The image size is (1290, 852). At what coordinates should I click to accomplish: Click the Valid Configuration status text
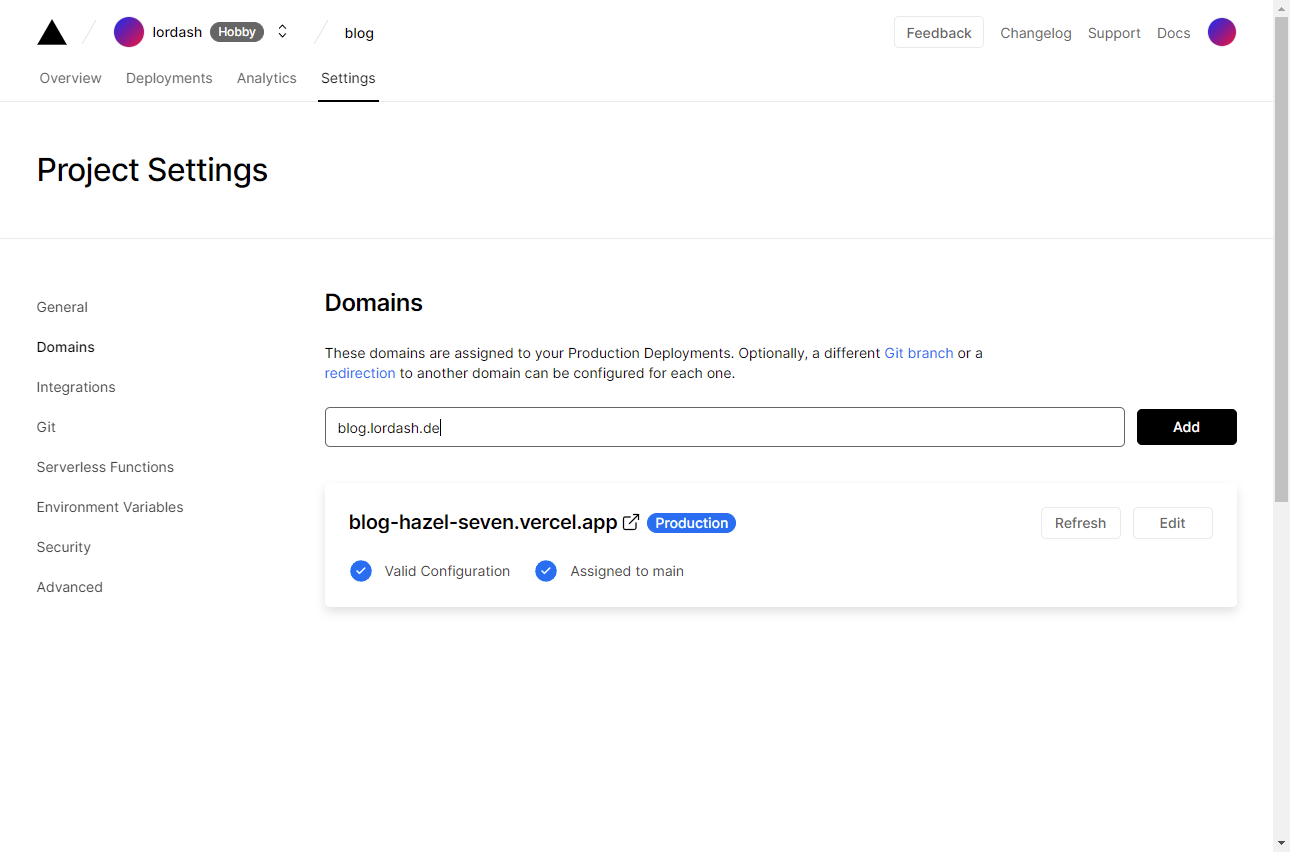tap(447, 571)
